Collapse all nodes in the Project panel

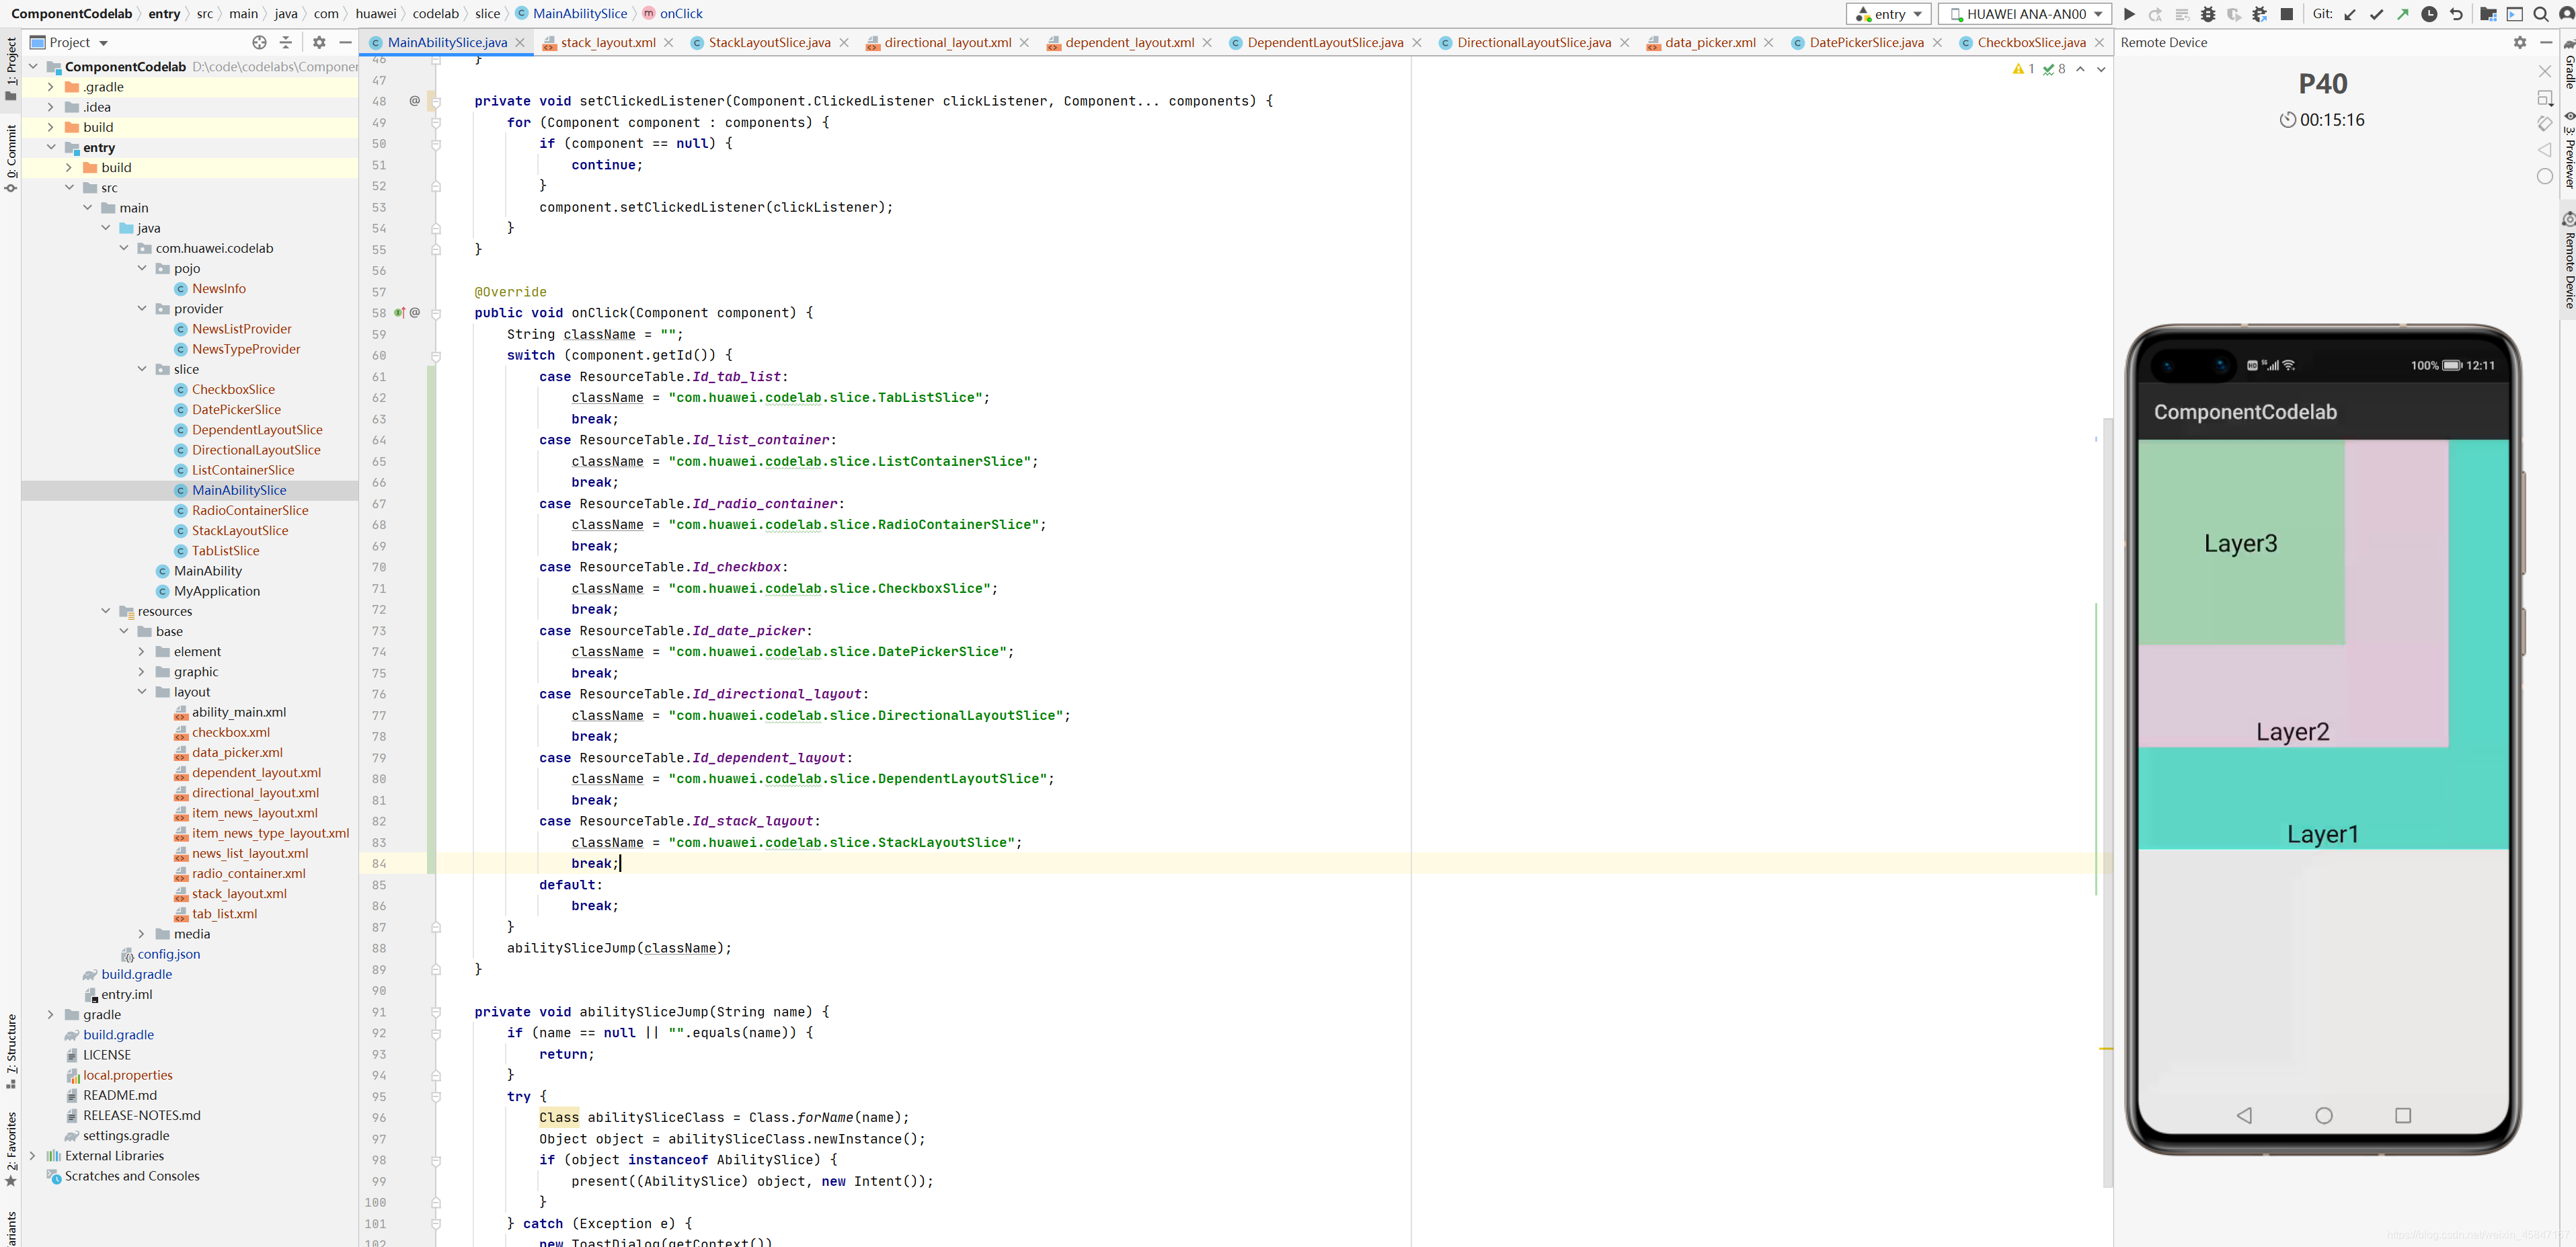286,42
